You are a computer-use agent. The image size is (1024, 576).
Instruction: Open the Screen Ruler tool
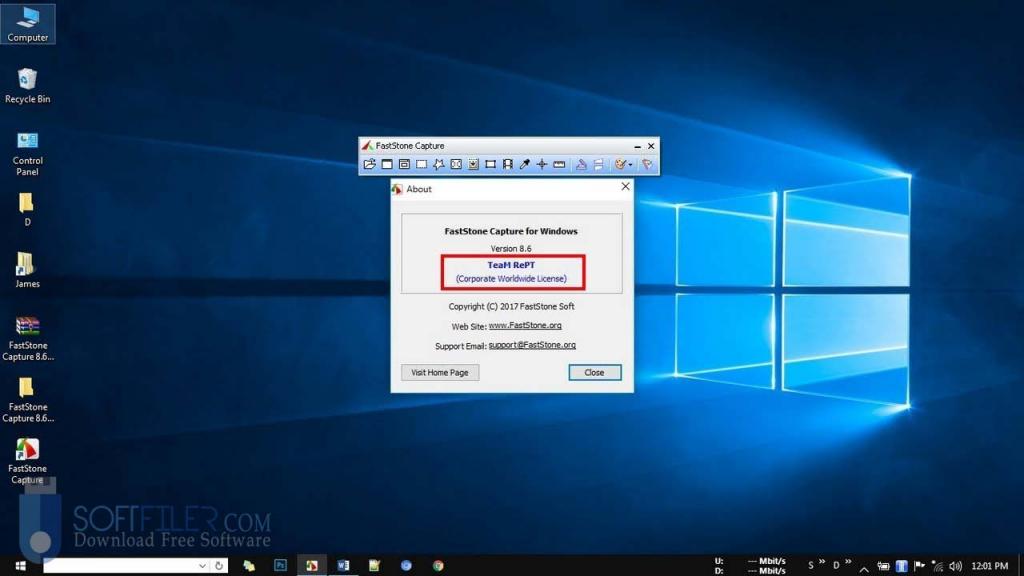[x=559, y=164]
